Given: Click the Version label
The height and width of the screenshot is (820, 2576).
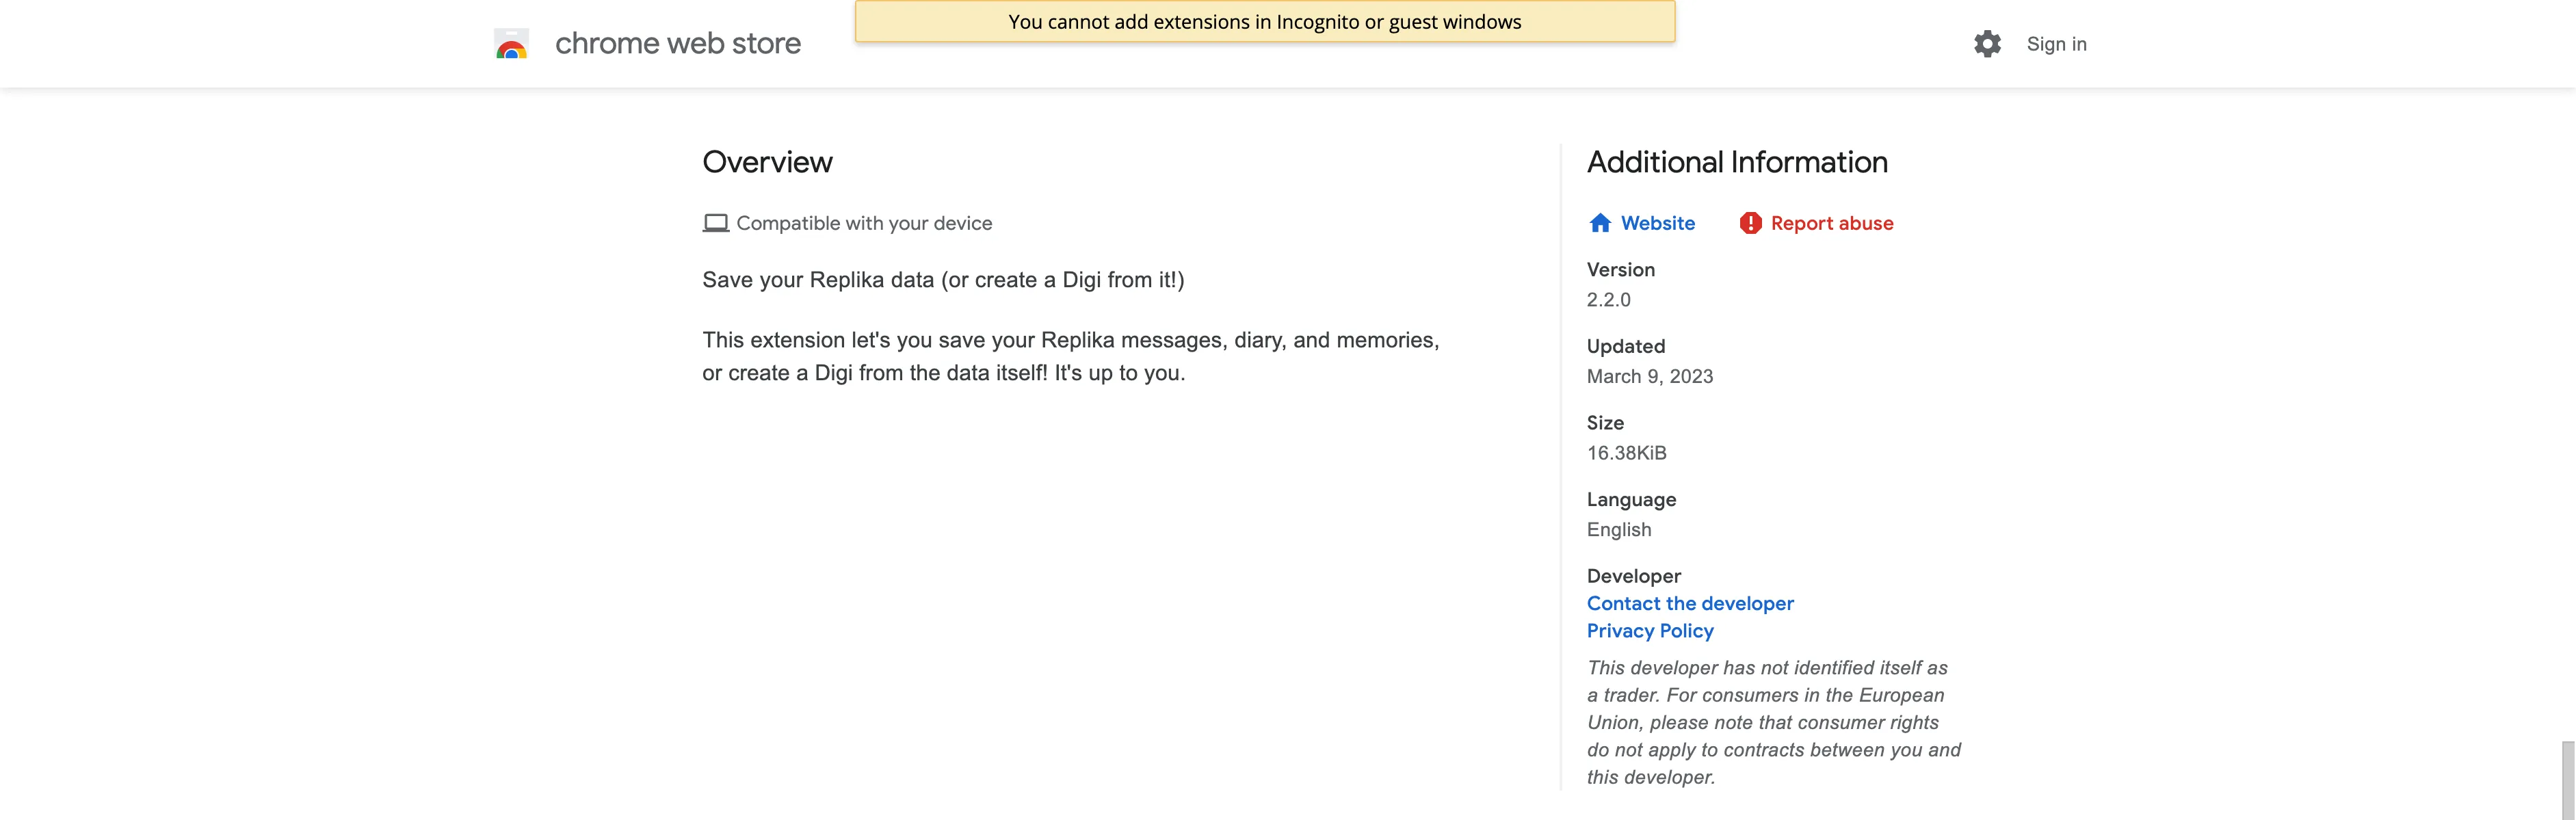Looking at the screenshot, I should coord(1620,270).
